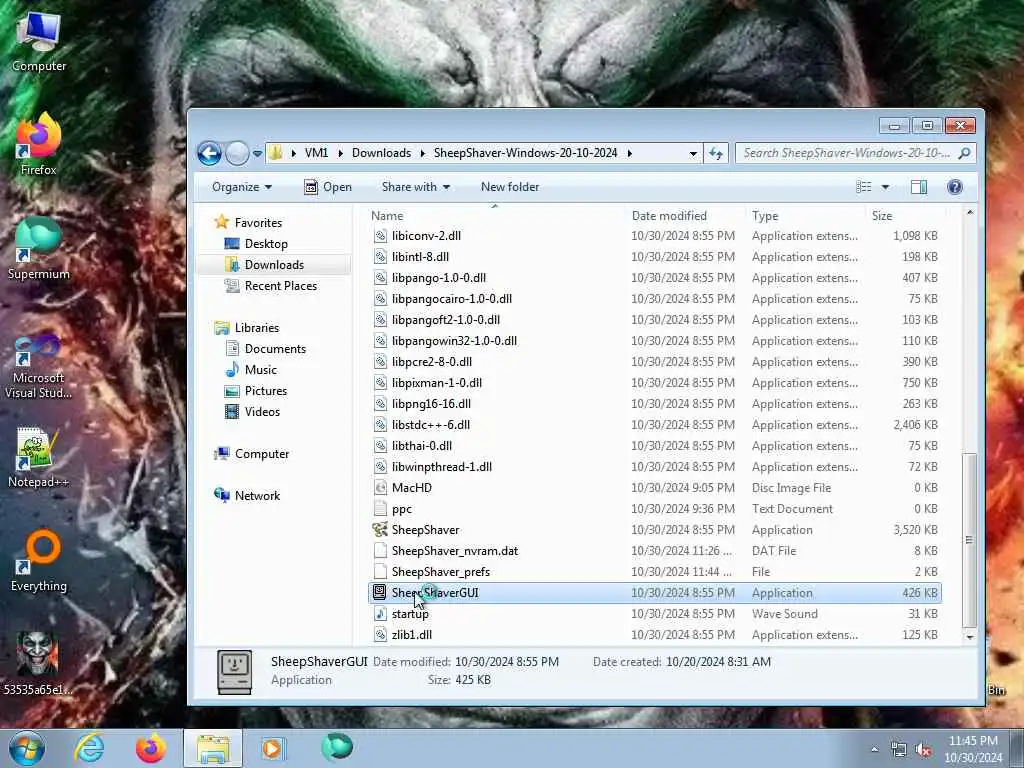Click the taskbar clock showing 11:45 PM
Screen dimensions: 1024x768
[x=973, y=749]
